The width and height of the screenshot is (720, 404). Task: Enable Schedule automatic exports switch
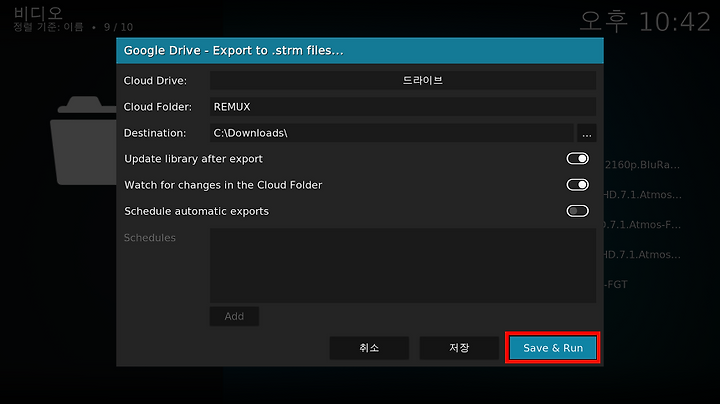tap(577, 211)
